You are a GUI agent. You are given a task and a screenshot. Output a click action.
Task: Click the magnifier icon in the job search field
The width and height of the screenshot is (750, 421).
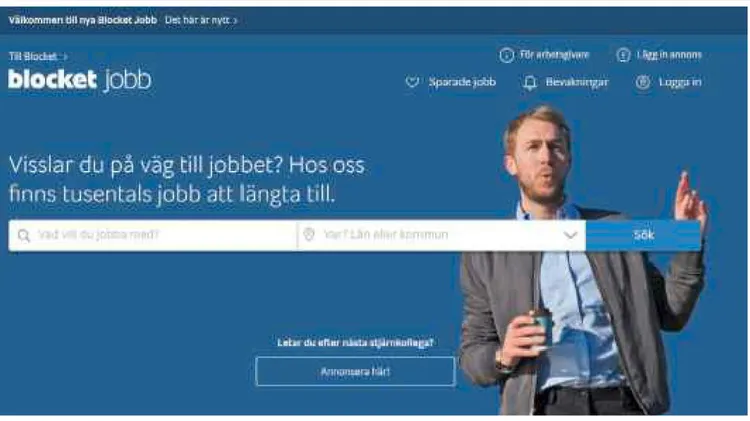24,235
